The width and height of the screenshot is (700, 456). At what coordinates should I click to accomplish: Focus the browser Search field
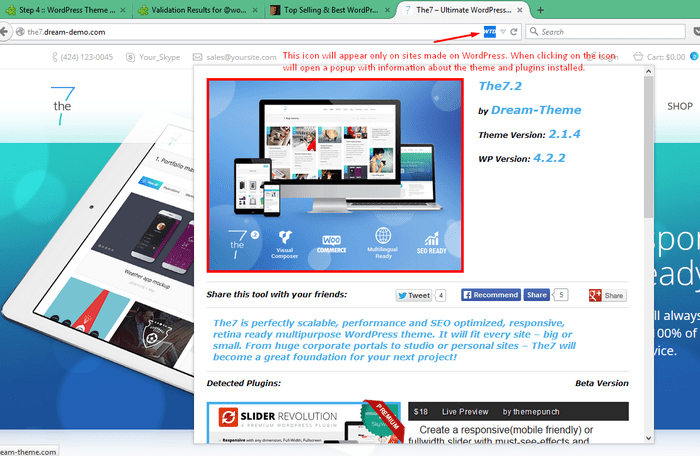(605, 32)
